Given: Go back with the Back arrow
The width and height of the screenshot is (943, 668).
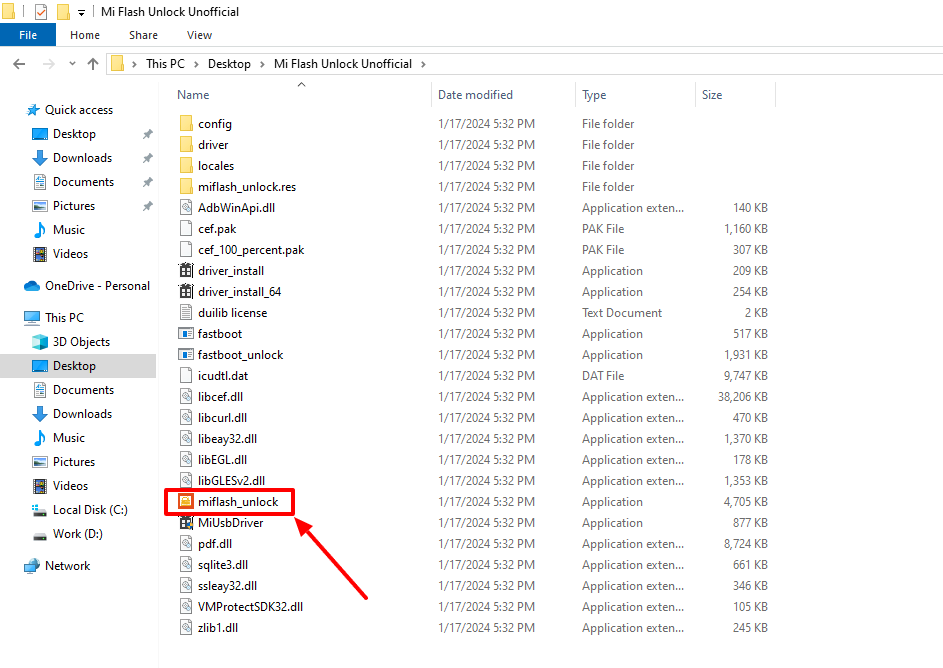Looking at the screenshot, I should (x=19, y=64).
